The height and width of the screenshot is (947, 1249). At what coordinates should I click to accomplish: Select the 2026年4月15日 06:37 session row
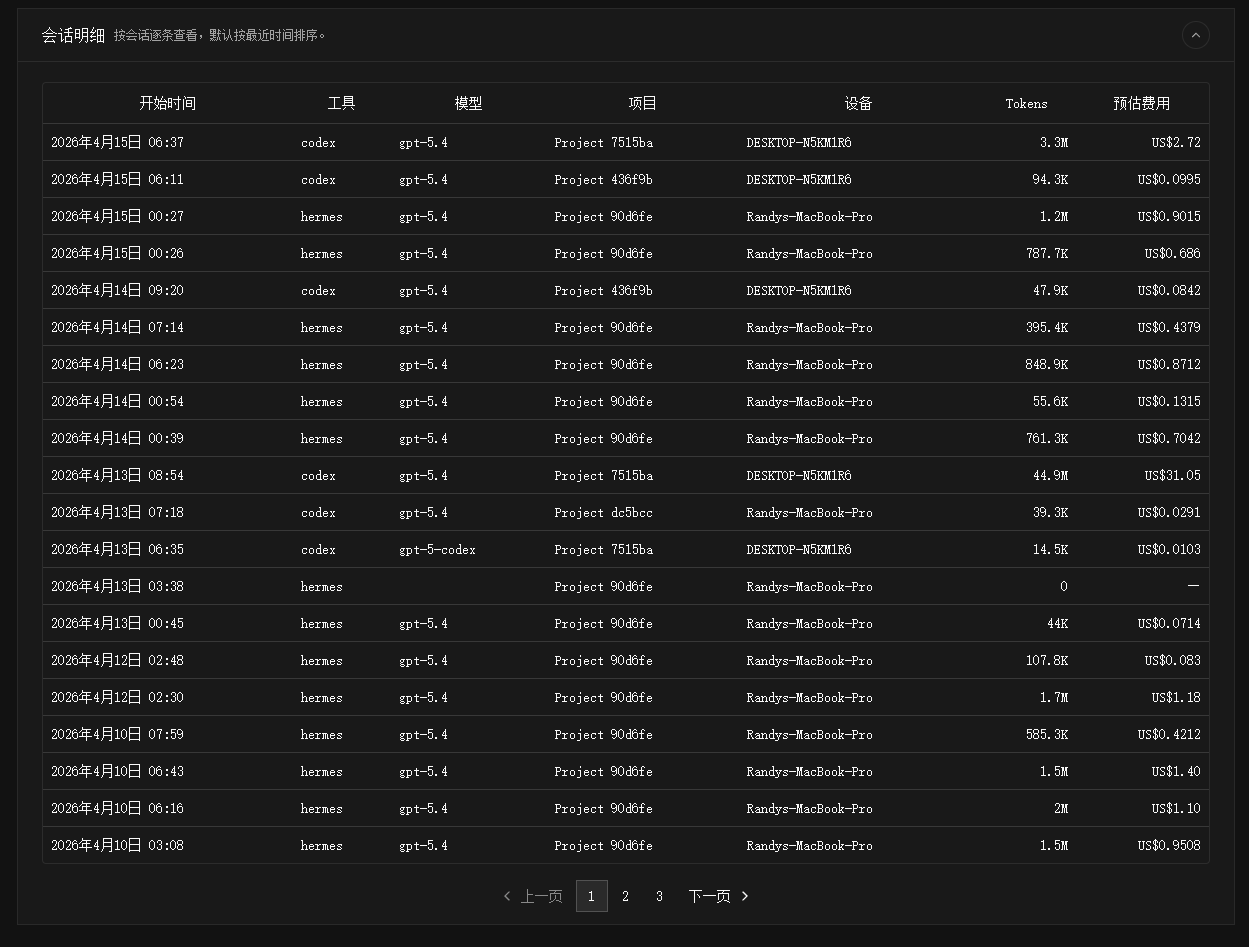tap(625, 142)
